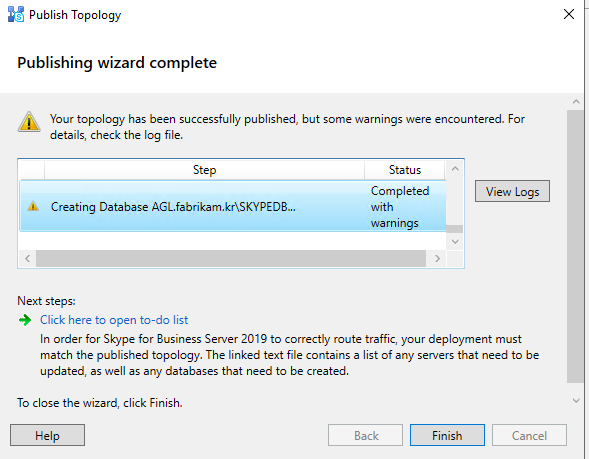Click the wizard page vertical scrollbar thumb

pyautogui.click(x=576, y=246)
